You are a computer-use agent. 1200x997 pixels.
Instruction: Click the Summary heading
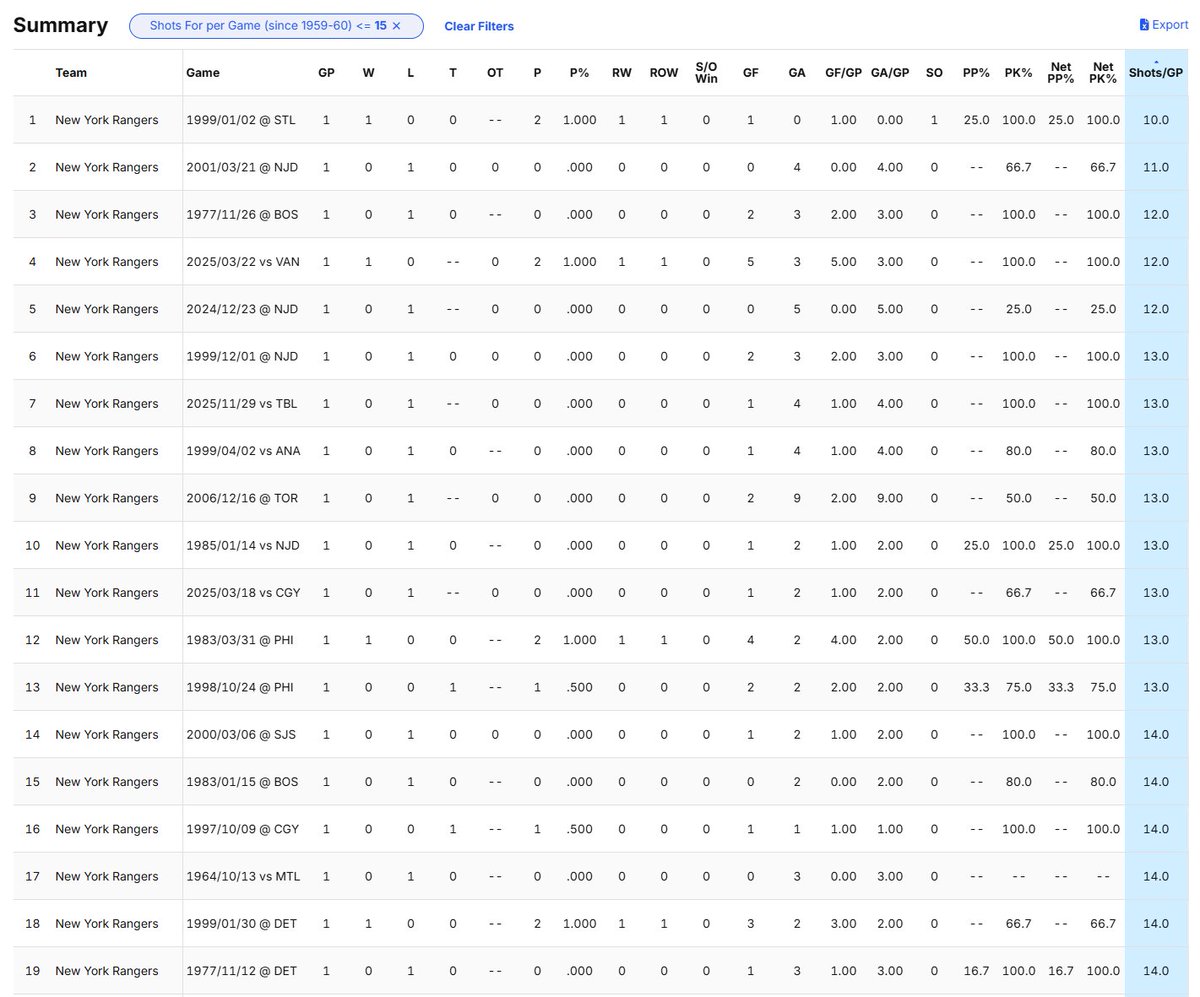click(x=61, y=26)
